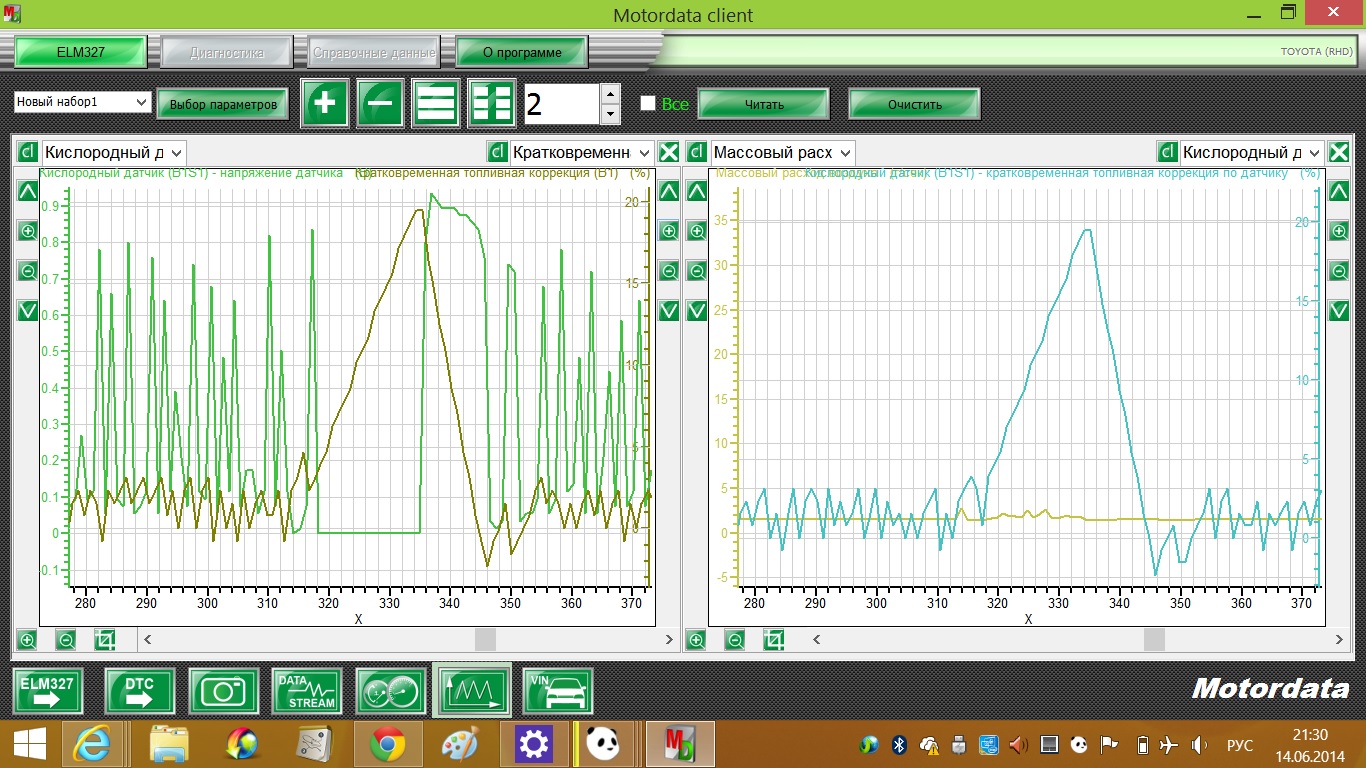Click right chart horizontal scrollbar thumb
The image size is (1366, 768).
[x=1154, y=639]
